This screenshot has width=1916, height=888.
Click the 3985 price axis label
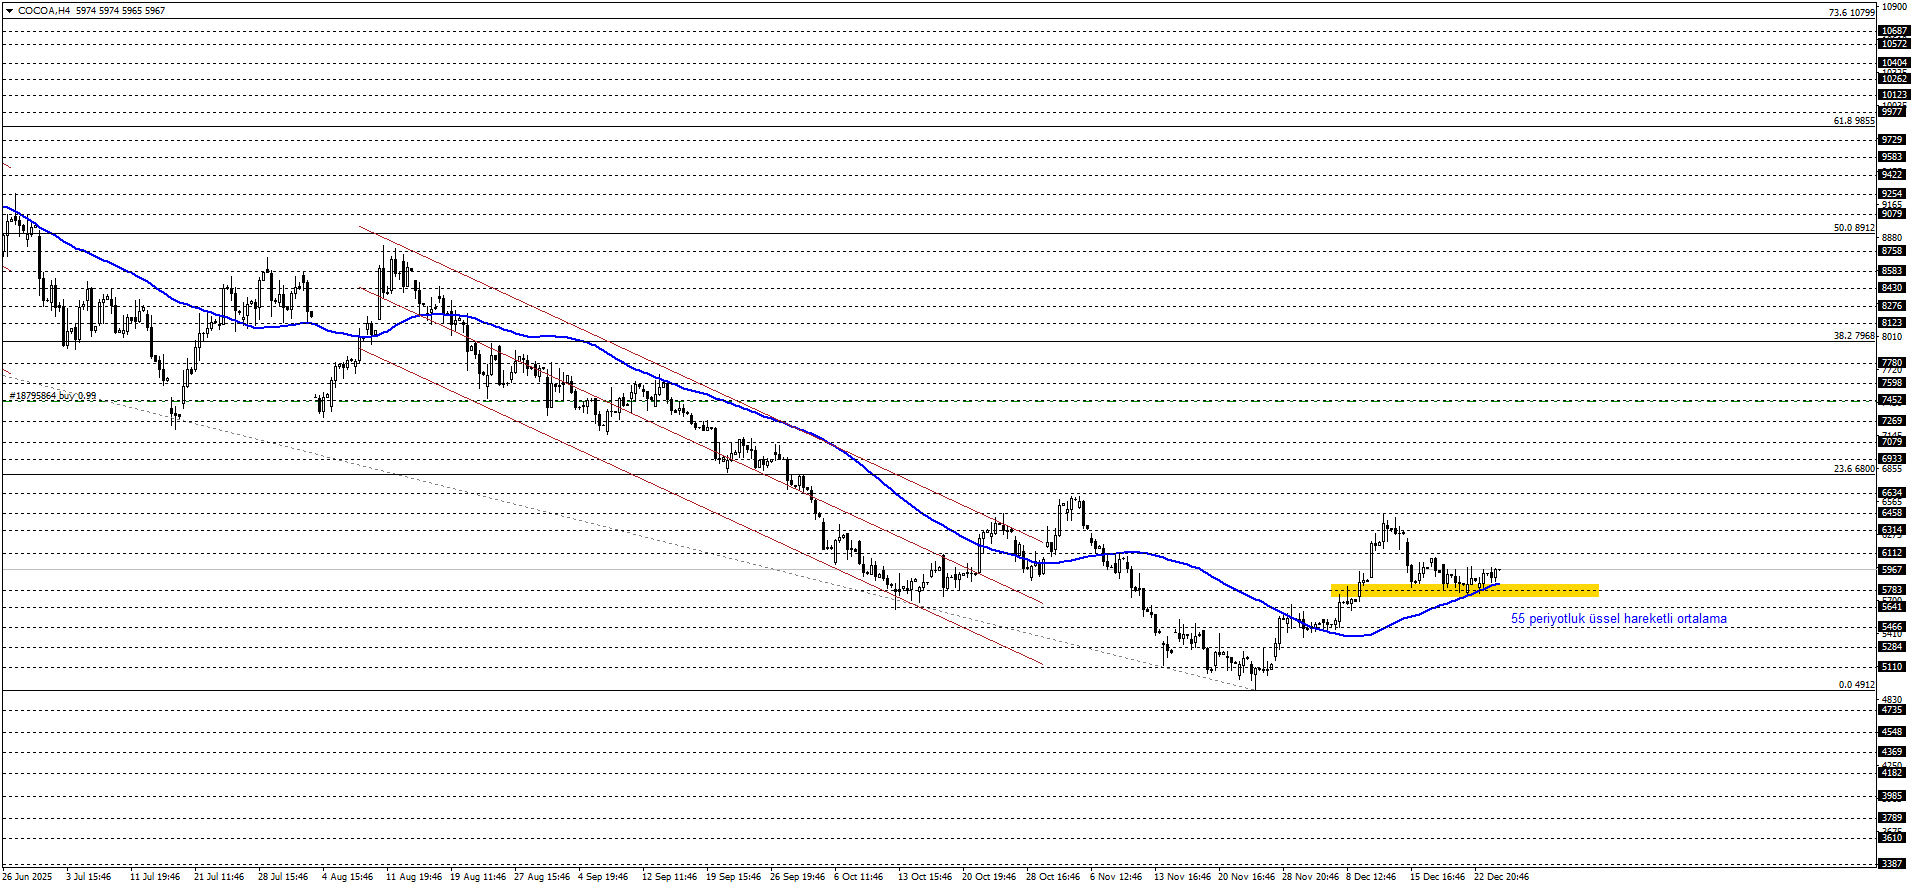(x=1893, y=796)
